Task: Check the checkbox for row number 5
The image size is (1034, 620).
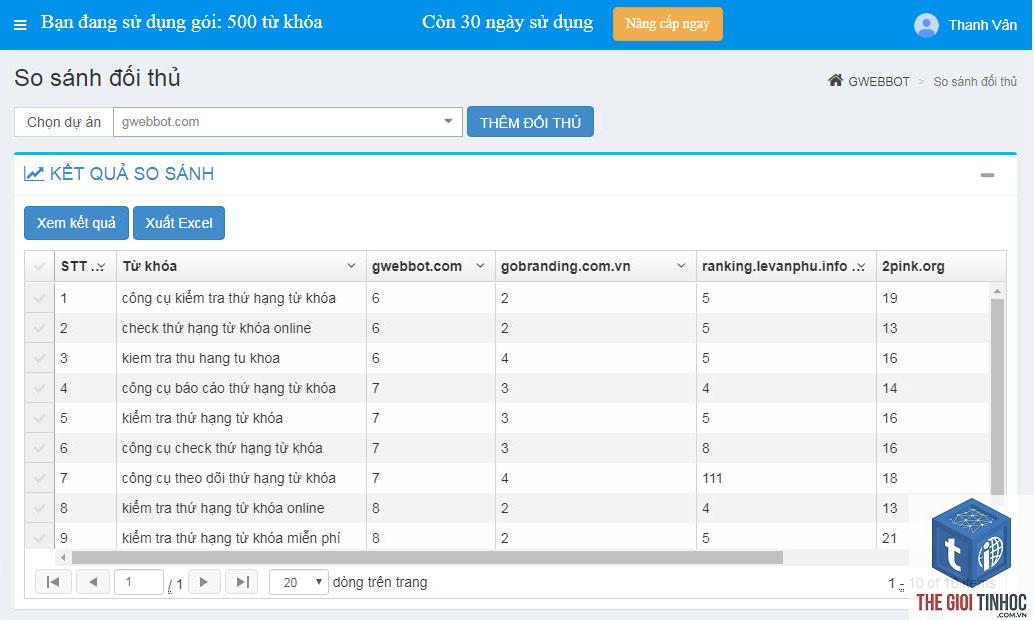Action: pyautogui.click(x=40, y=418)
